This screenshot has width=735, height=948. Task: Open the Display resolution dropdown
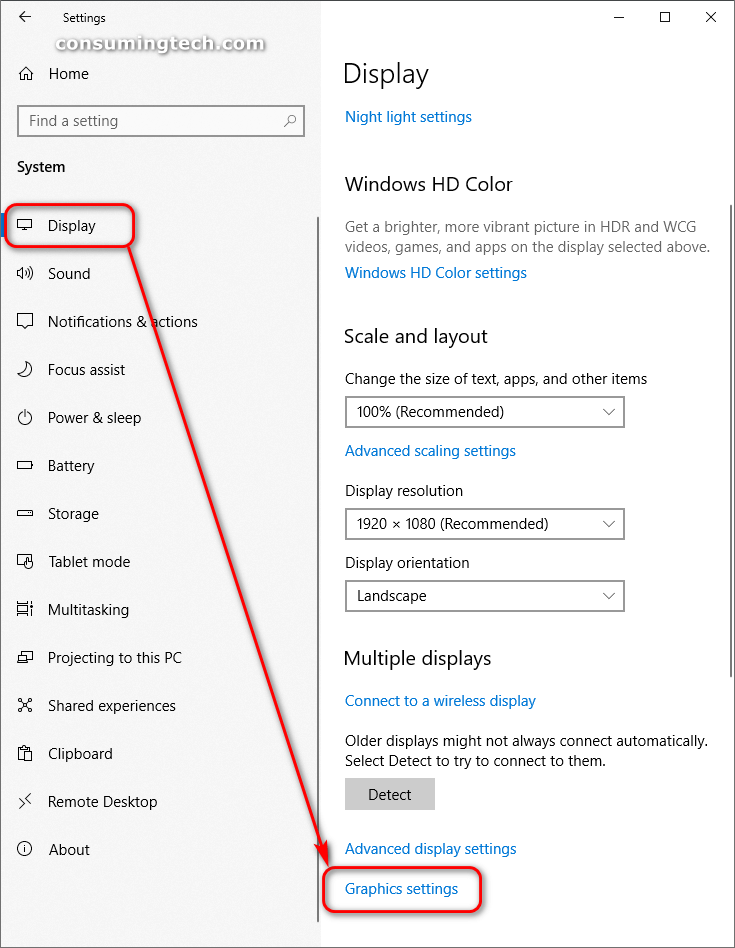pos(485,524)
